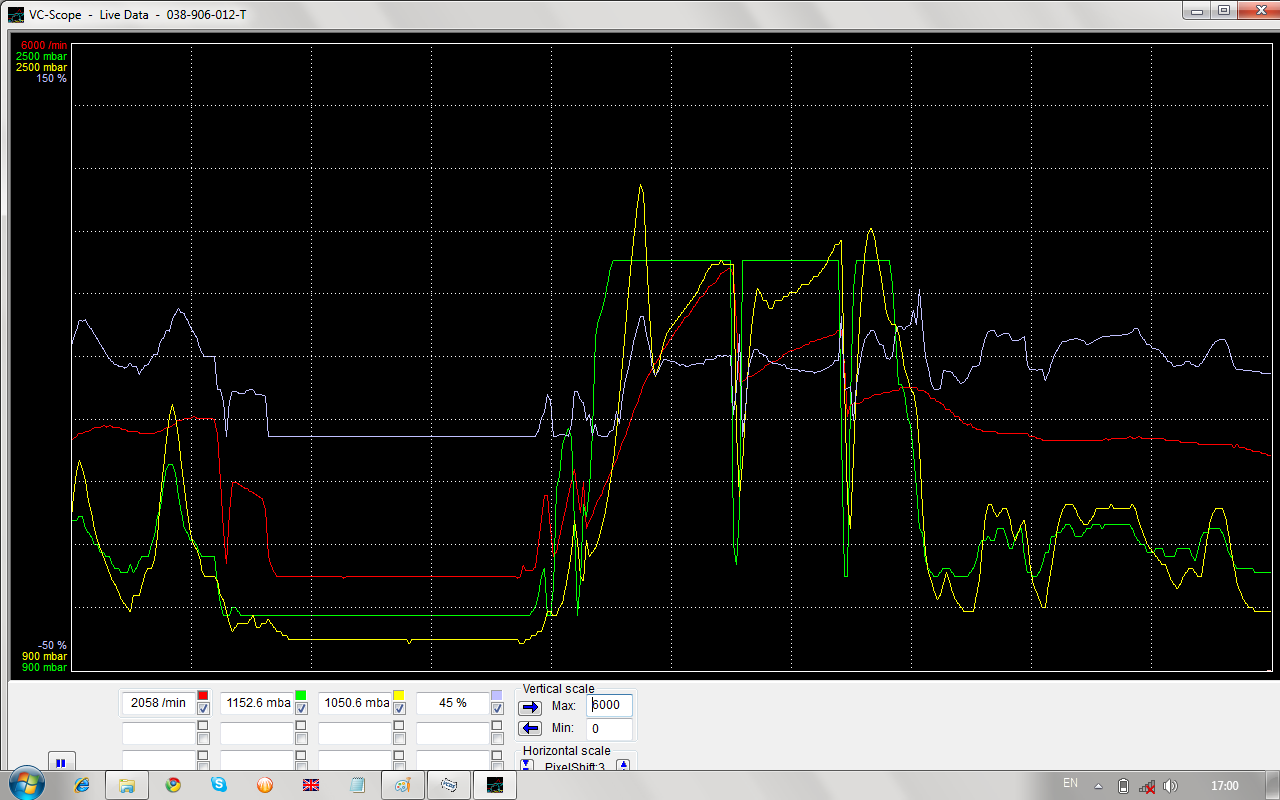This screenshot has width=1280, height=800.
Task: Open Google Chrome from the taskbar
Action: [173, 785]
